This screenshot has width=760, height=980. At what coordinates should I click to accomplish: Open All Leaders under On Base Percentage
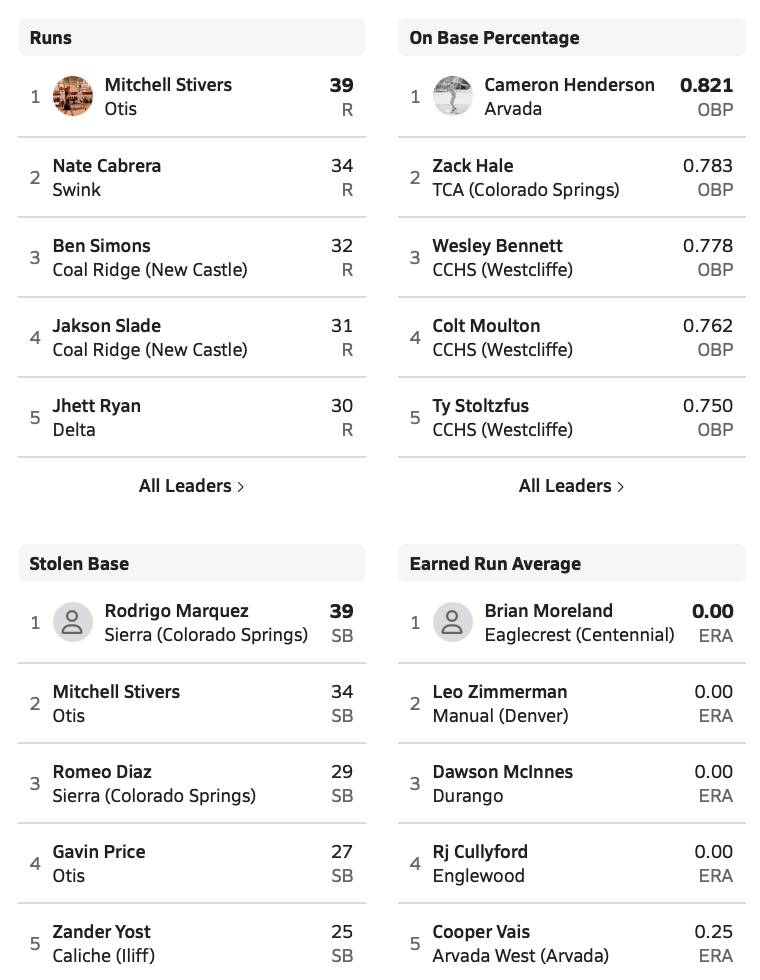(571, 486)
